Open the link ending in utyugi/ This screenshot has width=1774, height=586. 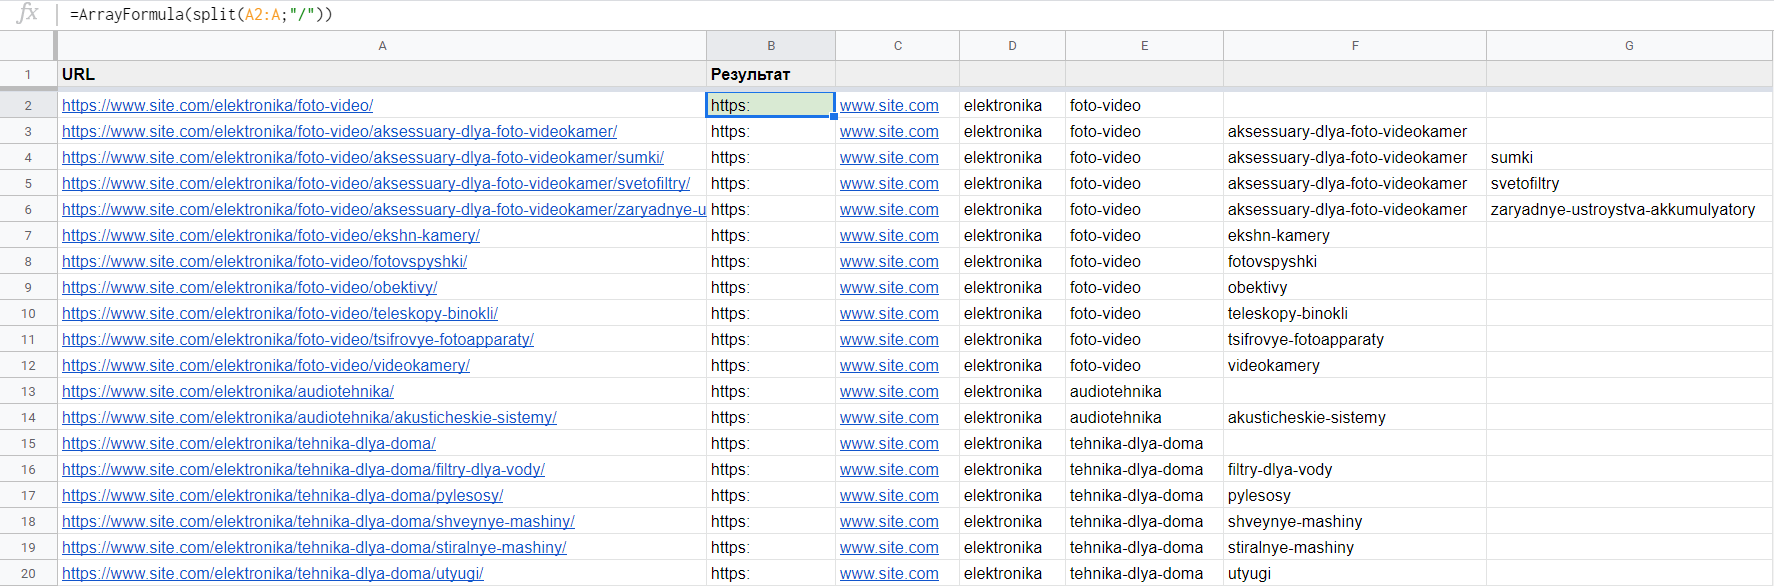[273, 573]
